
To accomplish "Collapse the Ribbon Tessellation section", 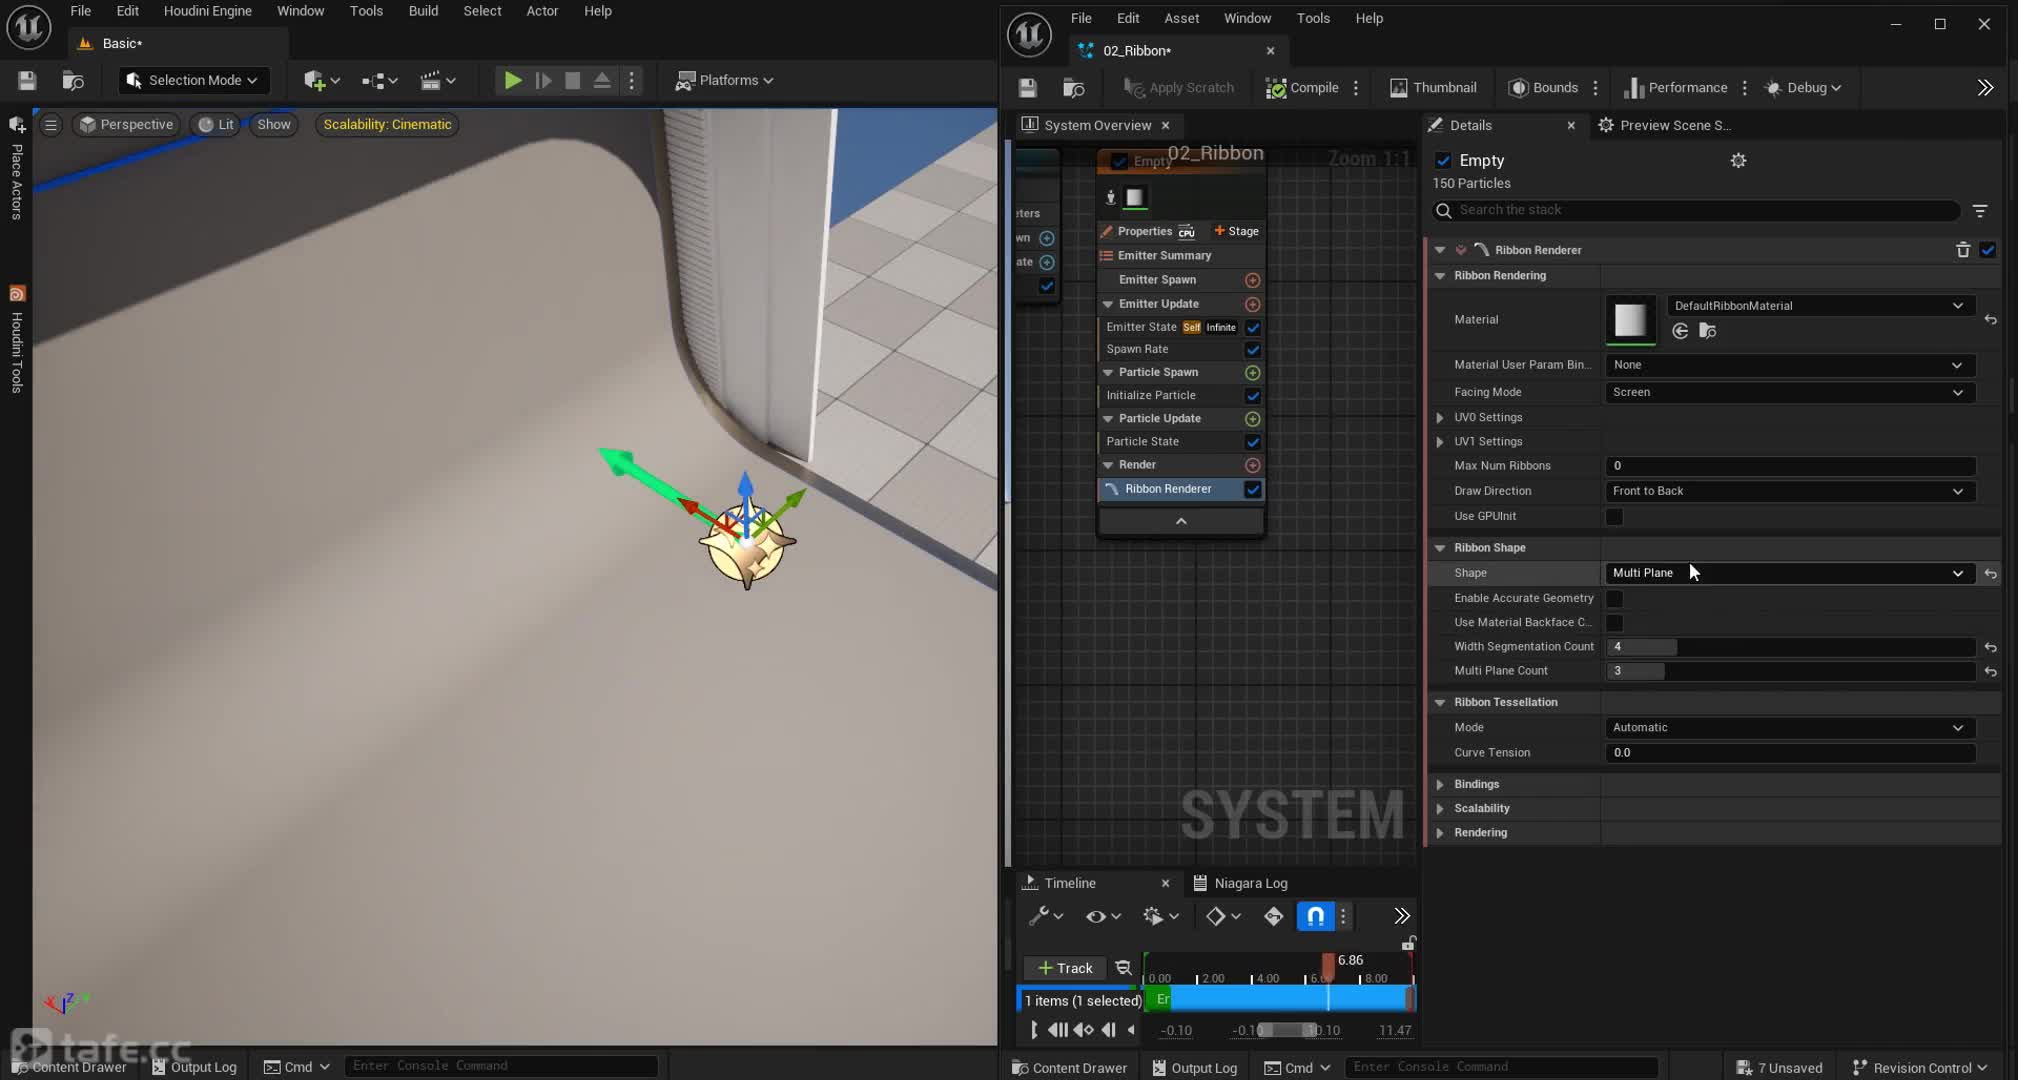I will [1440, 703].
